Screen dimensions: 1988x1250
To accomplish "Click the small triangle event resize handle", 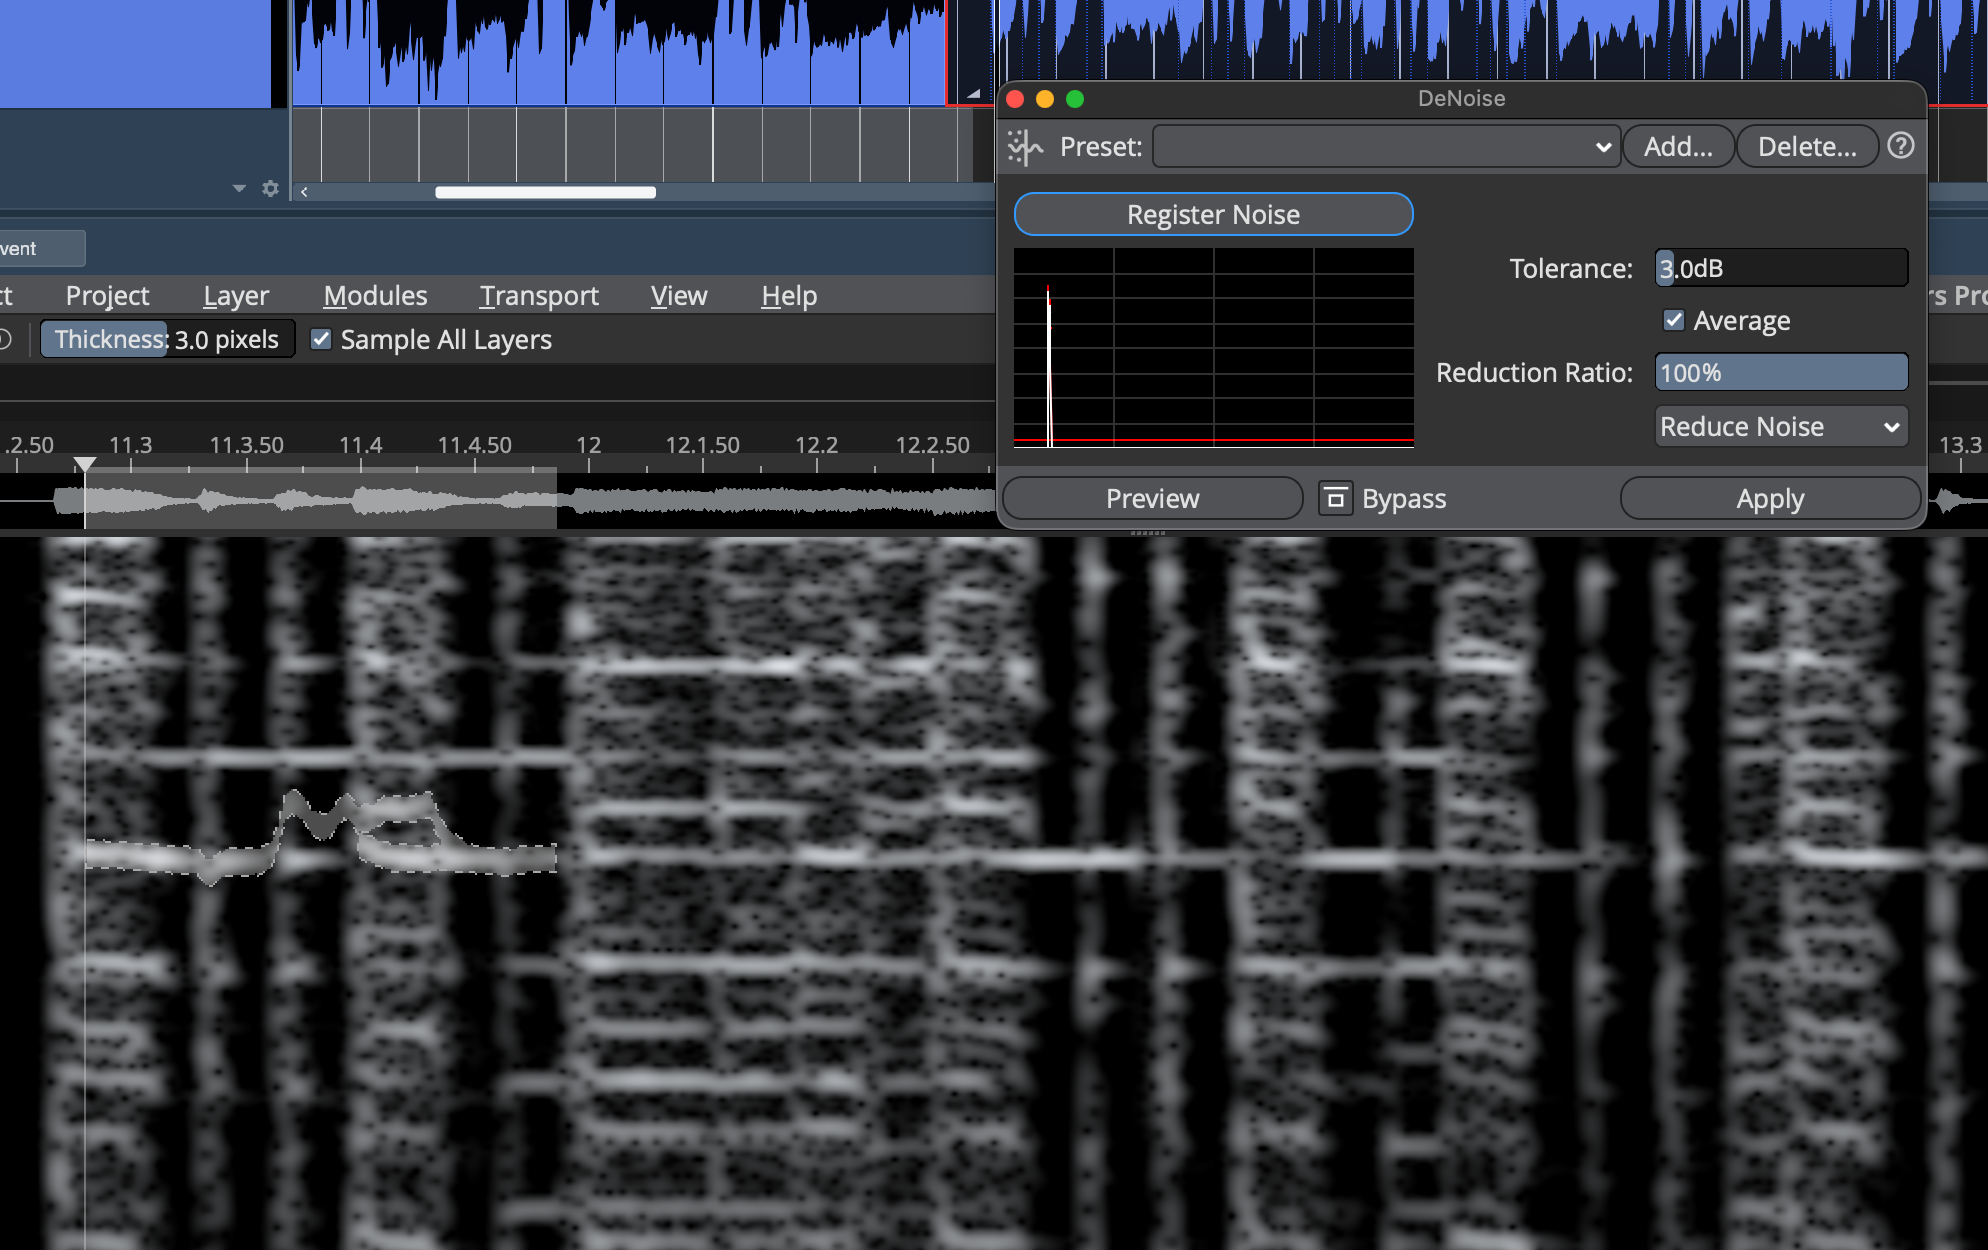I will [973, 93].
